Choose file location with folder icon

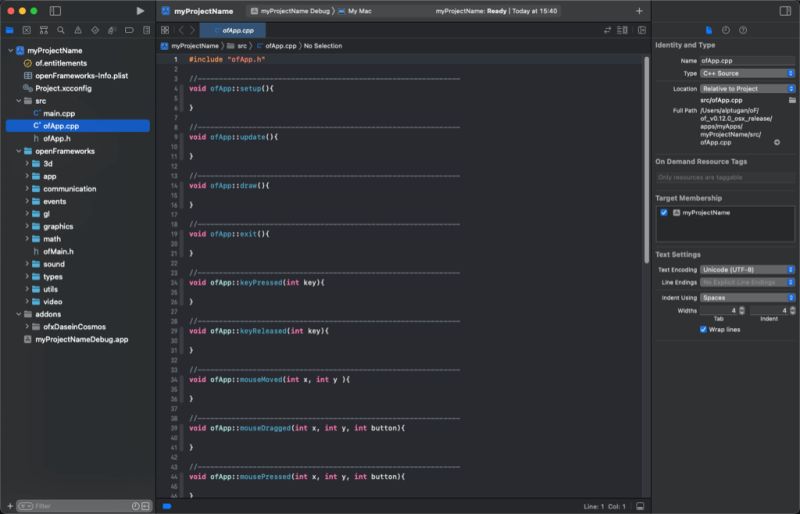point(792,100)
